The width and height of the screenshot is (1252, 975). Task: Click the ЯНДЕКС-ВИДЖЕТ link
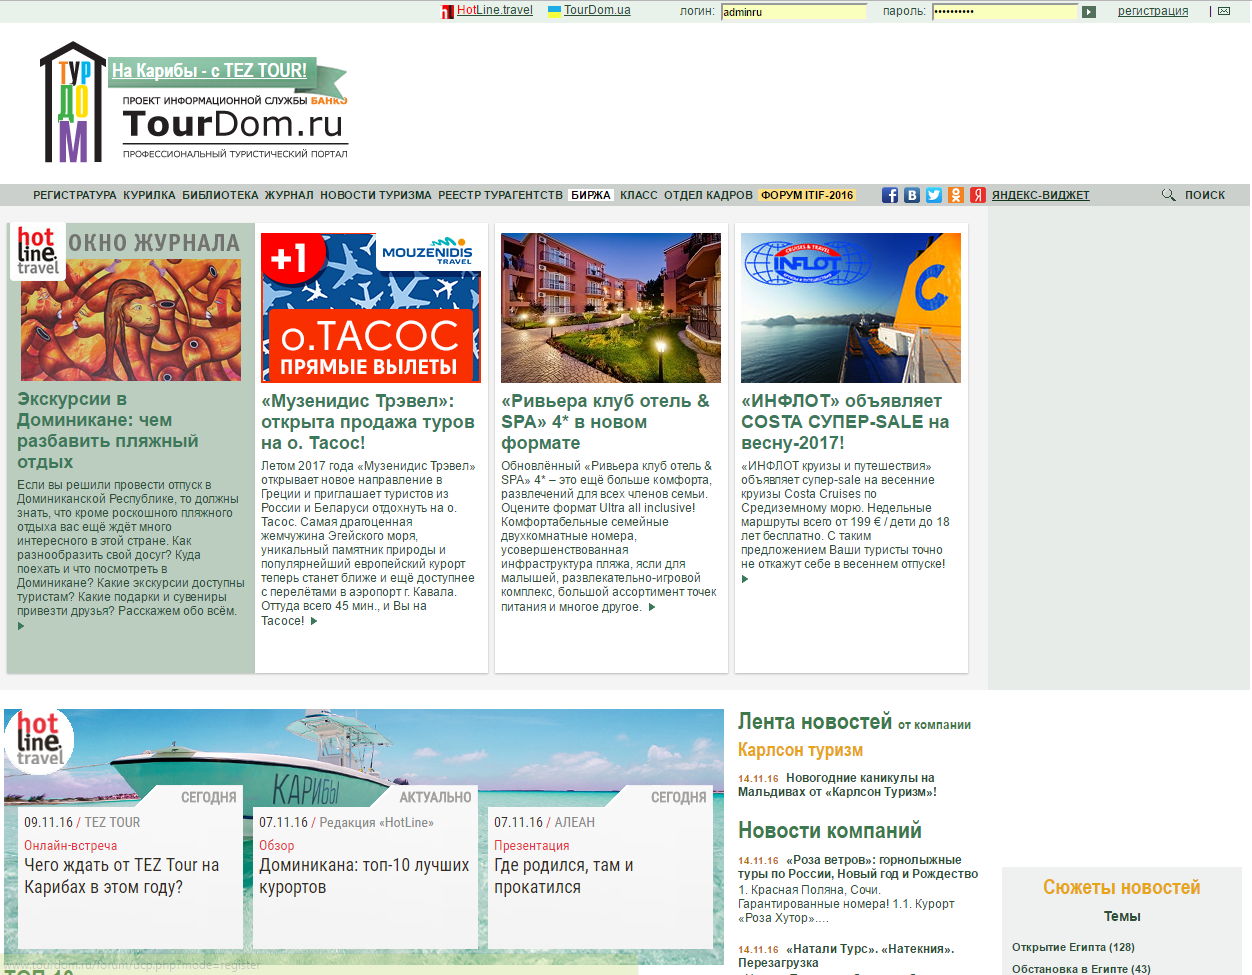[1041, 195]
